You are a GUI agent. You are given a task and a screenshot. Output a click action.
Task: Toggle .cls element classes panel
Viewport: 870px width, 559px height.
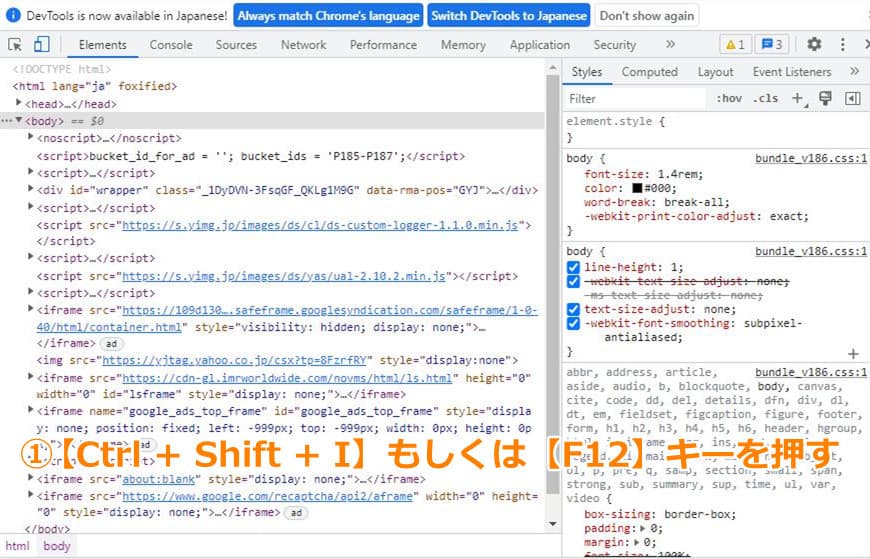point(765,98)
